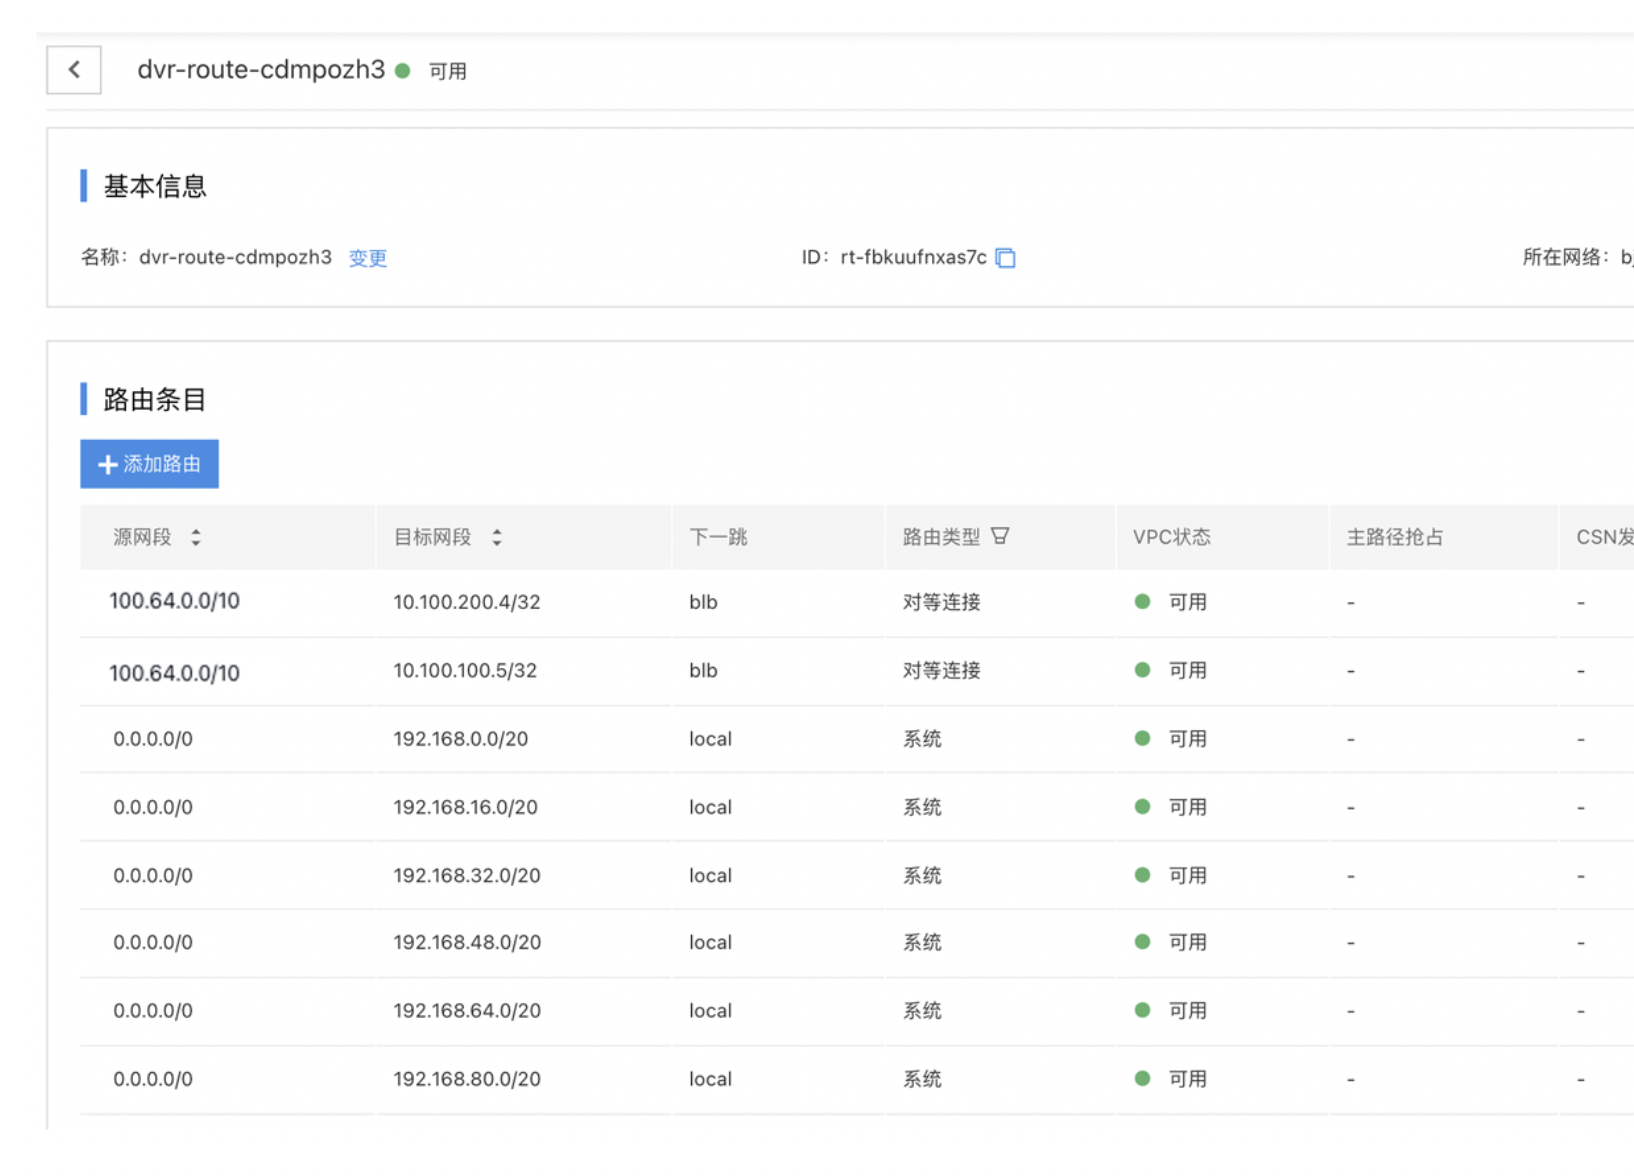Viewport: 1634px width, 1176px height.
Task: Select the 下一跳 column header
Action: point(718,537)
